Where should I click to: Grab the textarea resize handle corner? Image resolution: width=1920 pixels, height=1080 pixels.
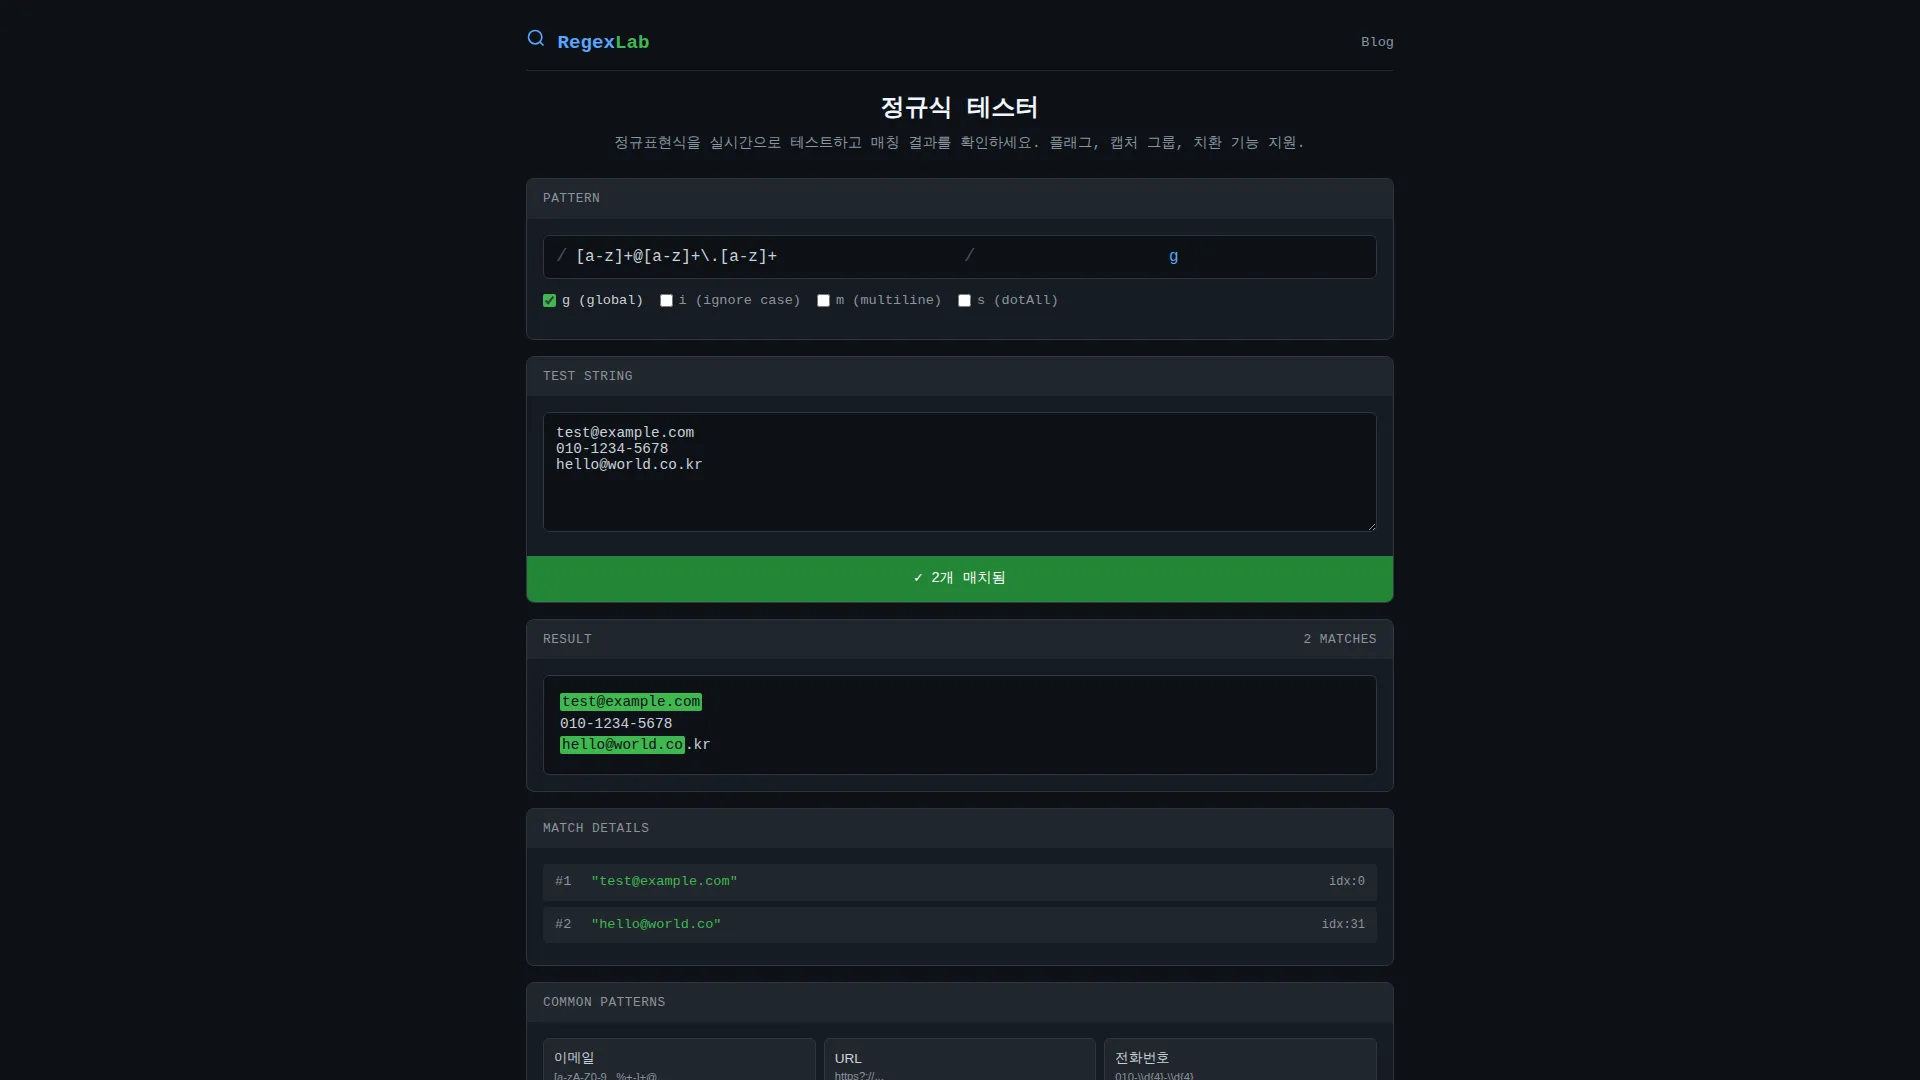coord(1371,526)
